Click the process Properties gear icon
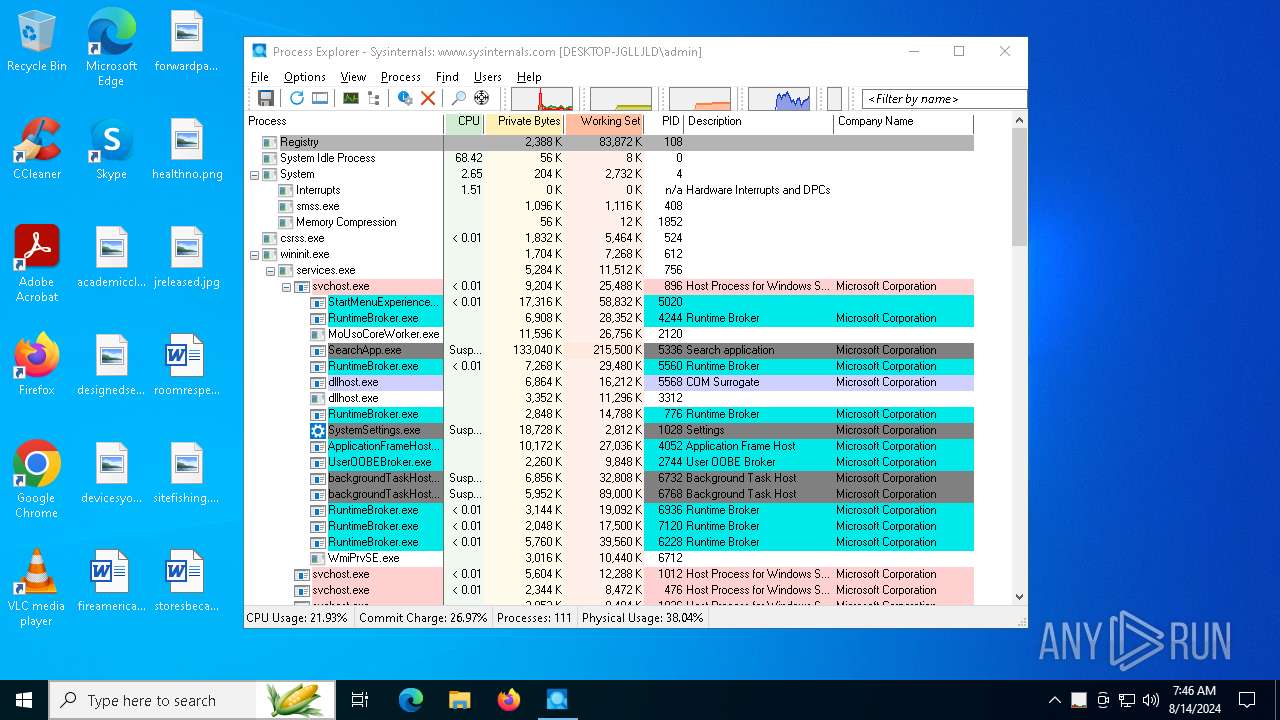 (405, 98)
